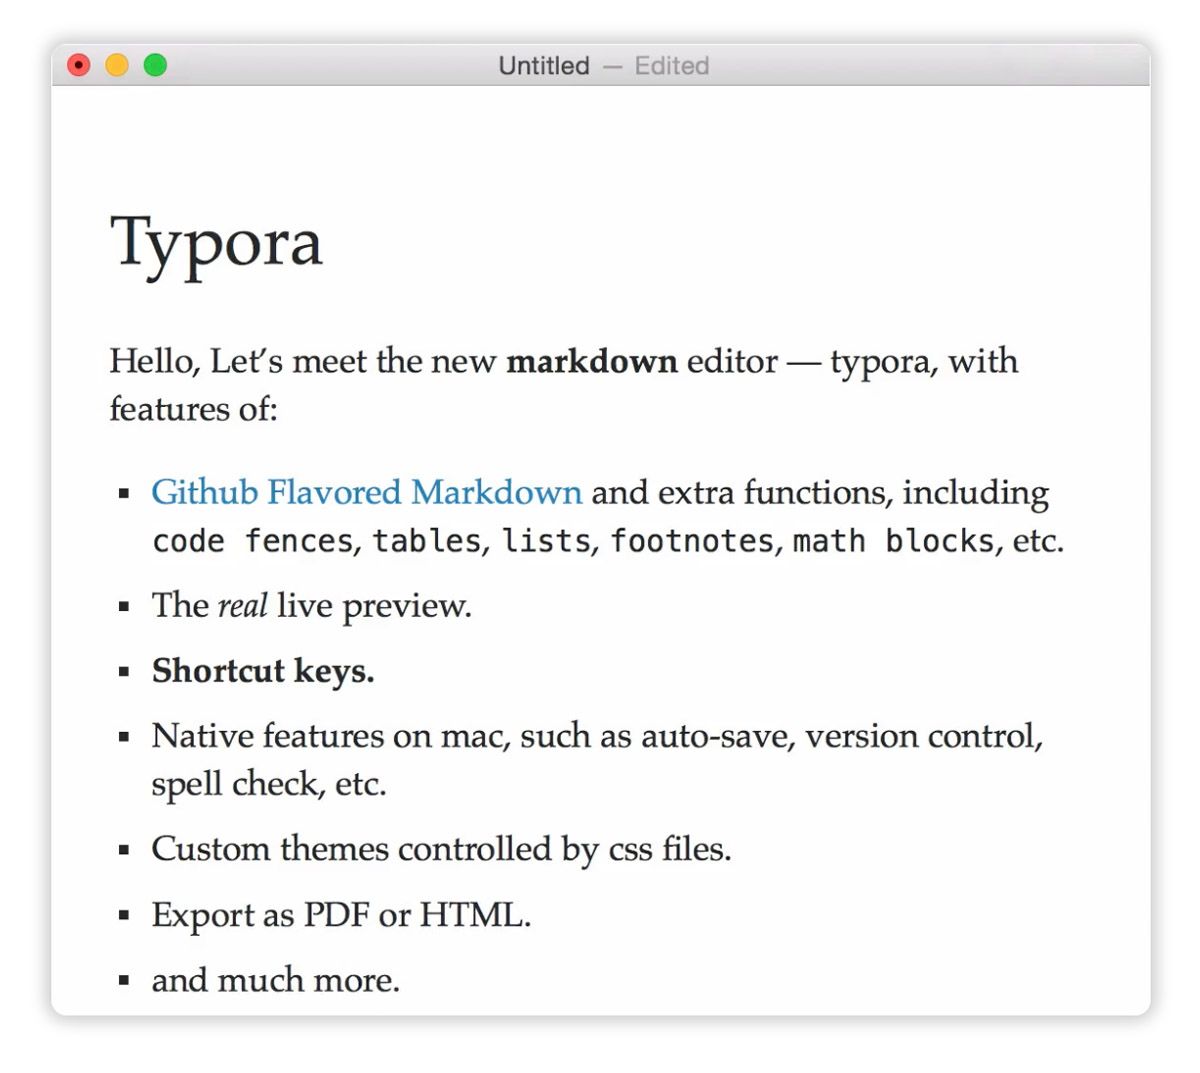The image size is (1200, 1073).
Task: Minimize the window with yellow button
Action: 117,65
